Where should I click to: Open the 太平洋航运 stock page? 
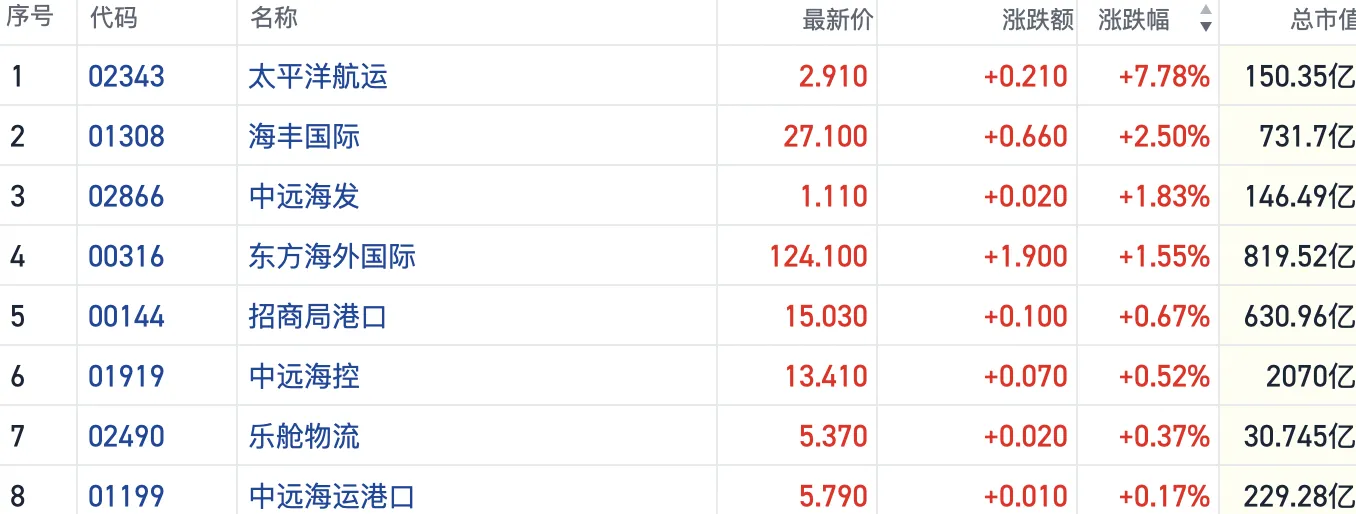click(x=317, y=77)
